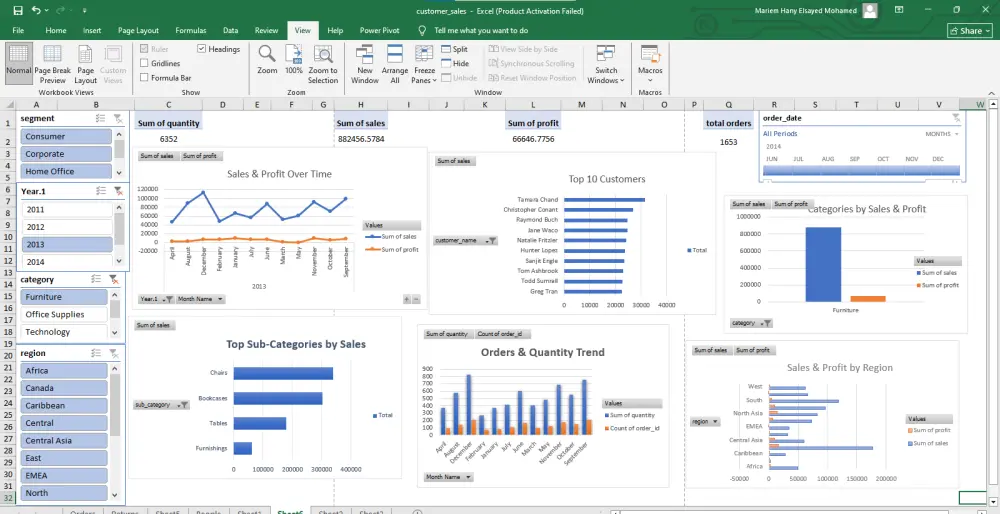Click the Save icon in title bar
Screen dimensions: 1000x514
pos(17,10)
